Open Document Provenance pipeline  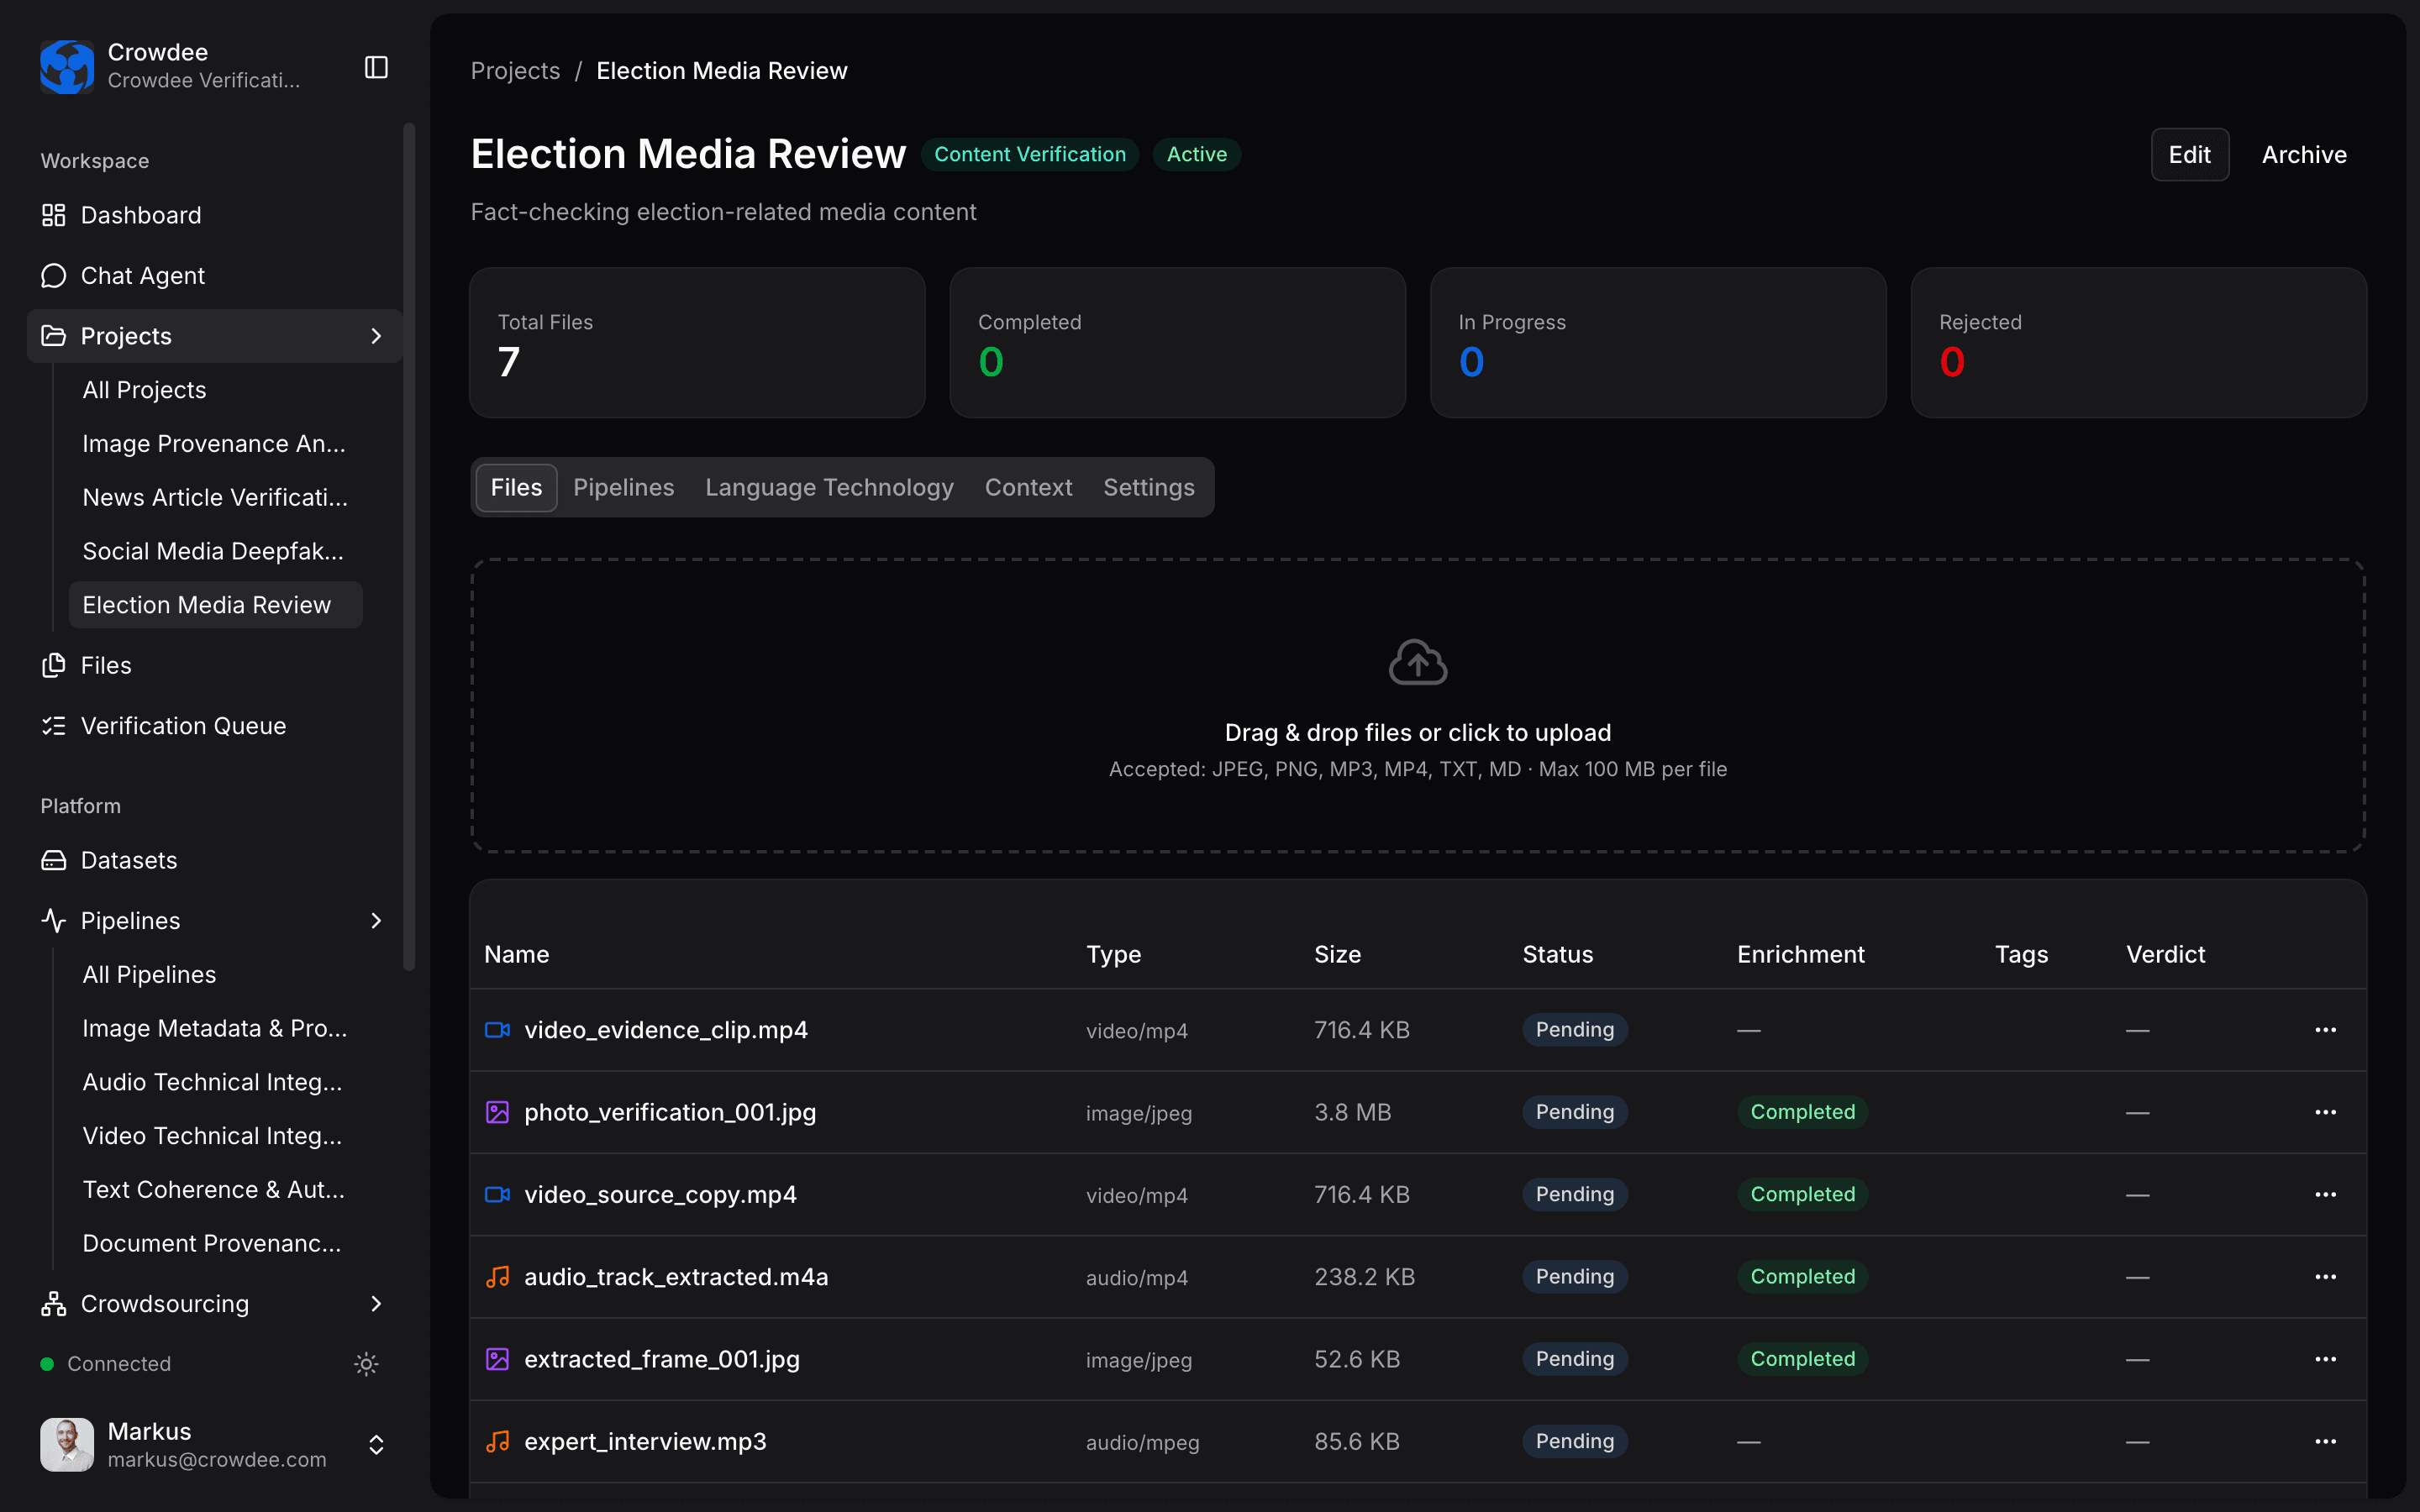[216, 1243]
